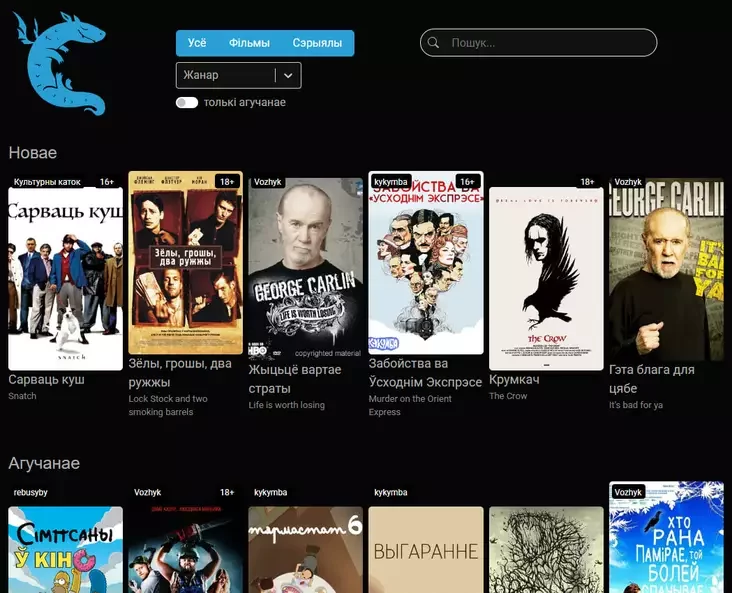Click the blue dragon site logo
732x593 pixels.
[x=61, y=63]
